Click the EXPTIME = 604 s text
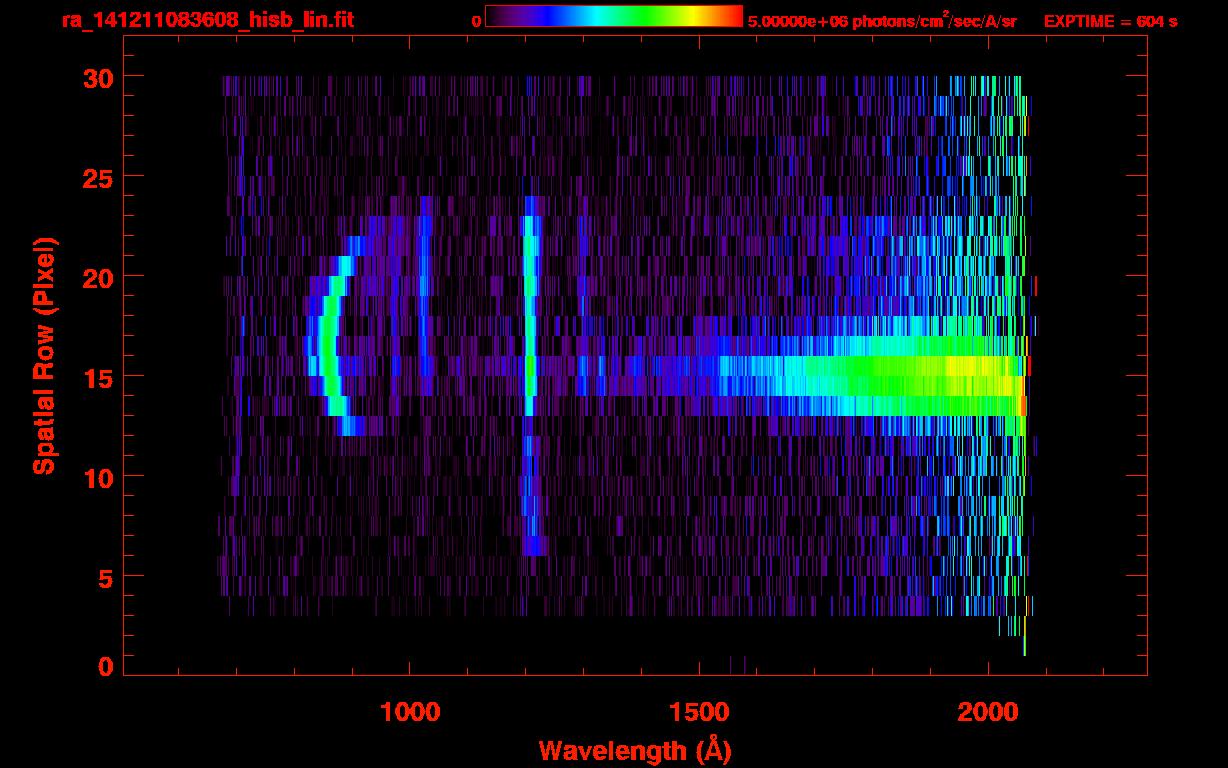Image resolution: width=1228 pixels, height=768 pixels. (x=1110, y=21)
